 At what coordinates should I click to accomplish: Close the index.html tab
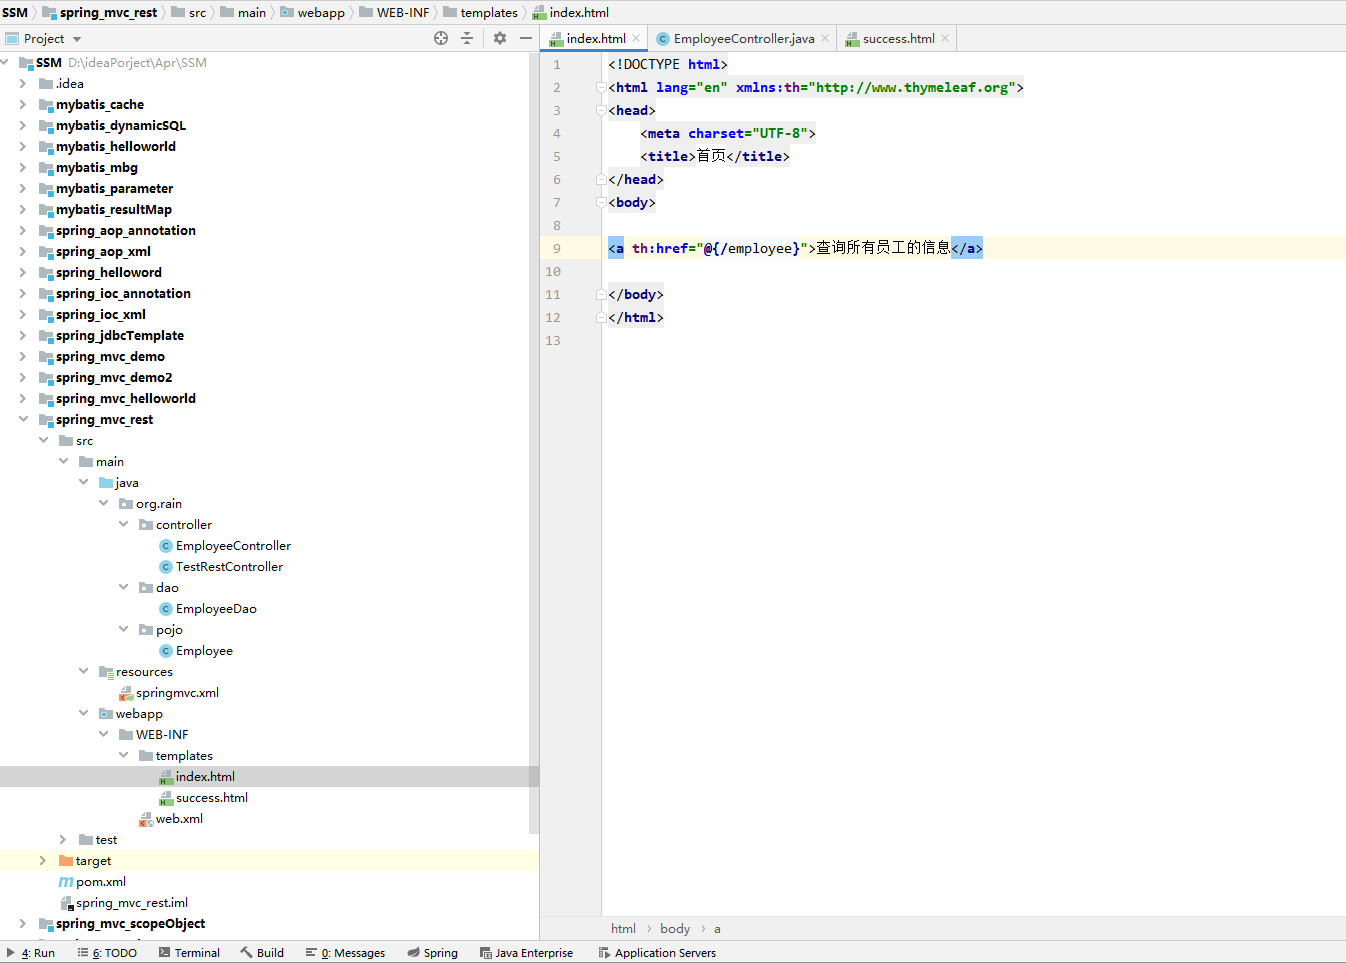tap(636, 39)
